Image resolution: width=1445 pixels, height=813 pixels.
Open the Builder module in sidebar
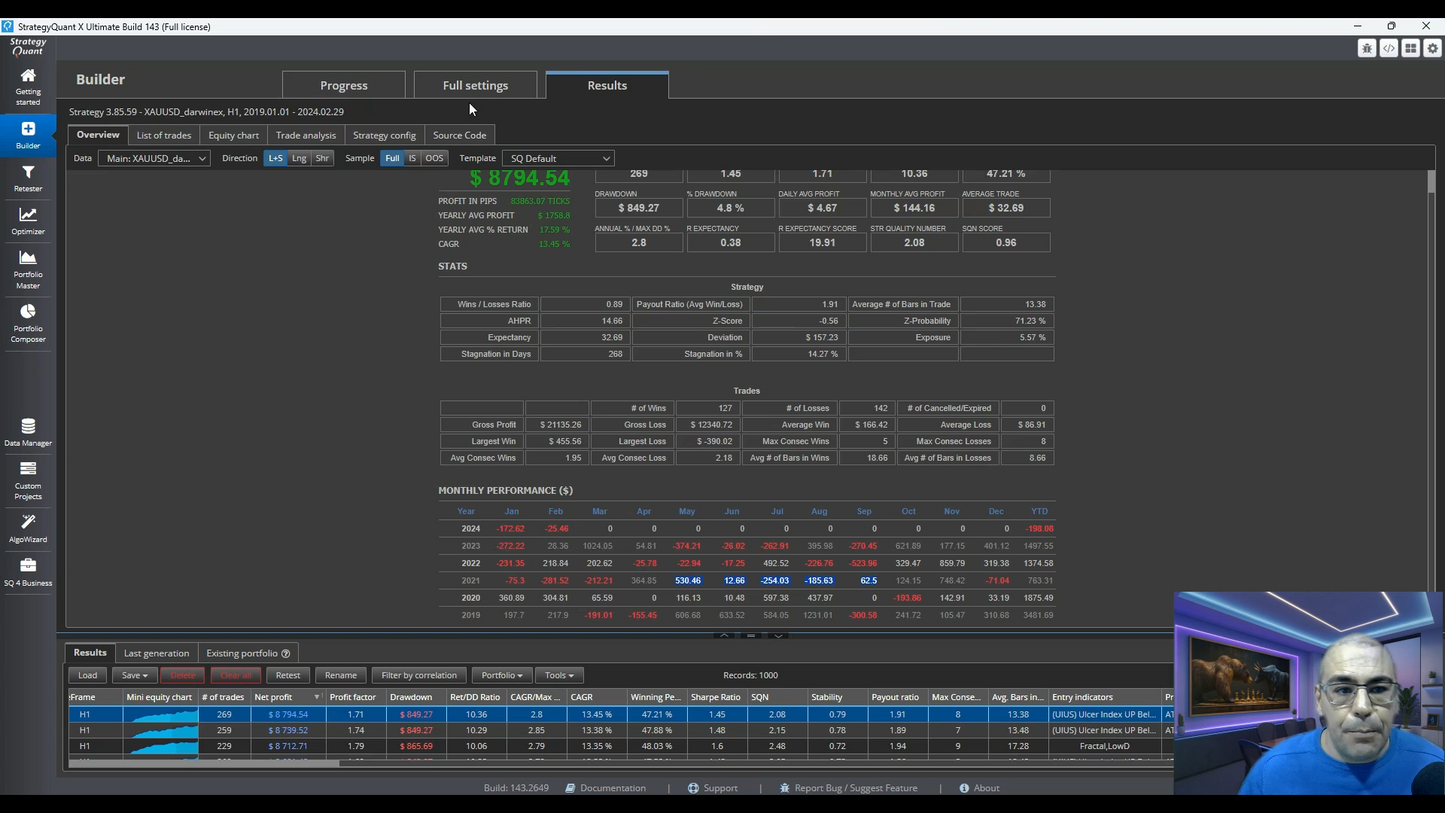click(28, 135)
